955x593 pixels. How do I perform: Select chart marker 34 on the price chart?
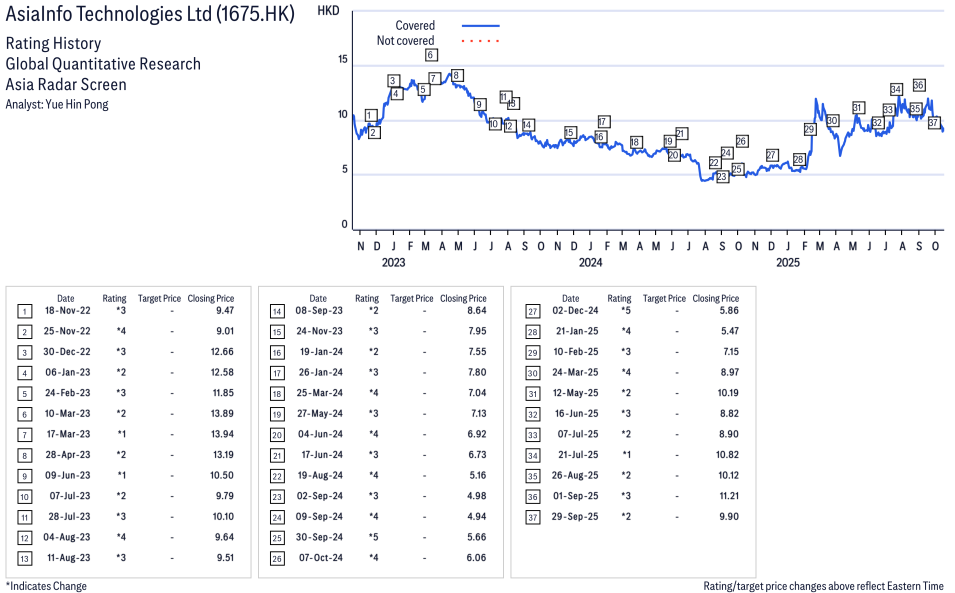point(896,89)
